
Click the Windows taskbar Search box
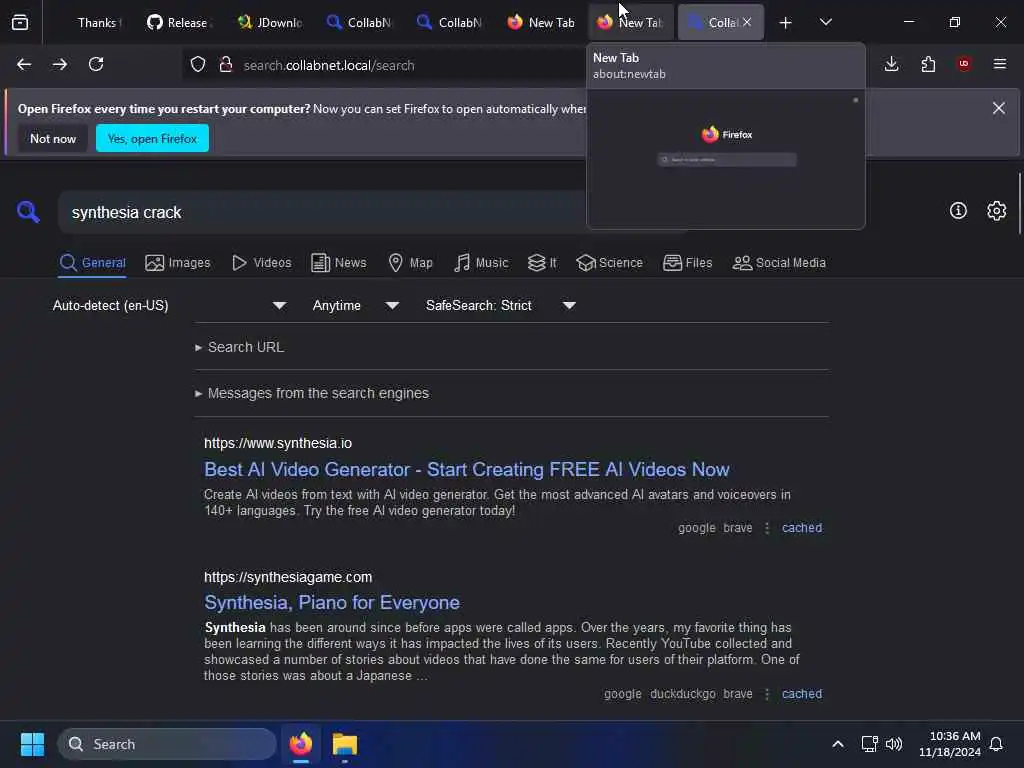click(x=167, y=744)
